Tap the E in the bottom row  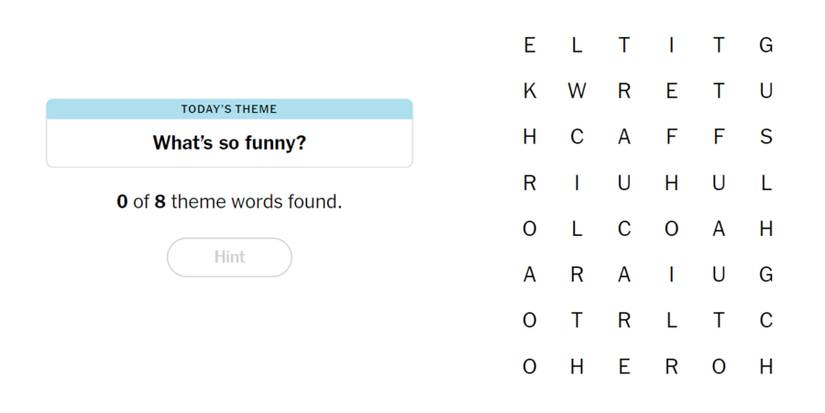pos(624,367)
